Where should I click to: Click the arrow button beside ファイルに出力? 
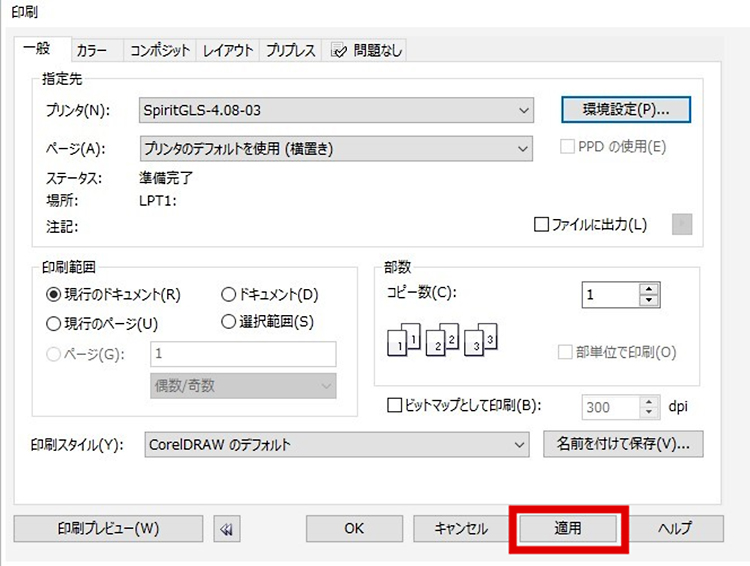click(x=682, y=225)
